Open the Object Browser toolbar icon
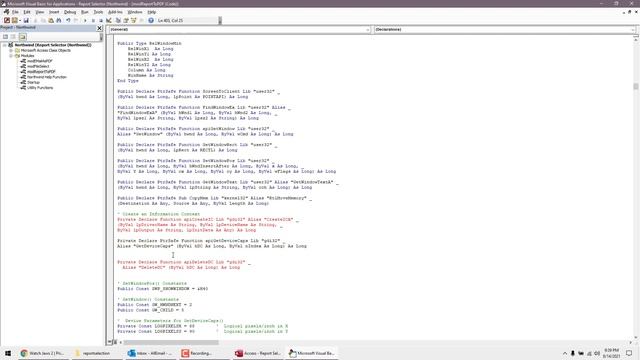The height and width of the screenshot is (360, 640). tap(133, 20)
